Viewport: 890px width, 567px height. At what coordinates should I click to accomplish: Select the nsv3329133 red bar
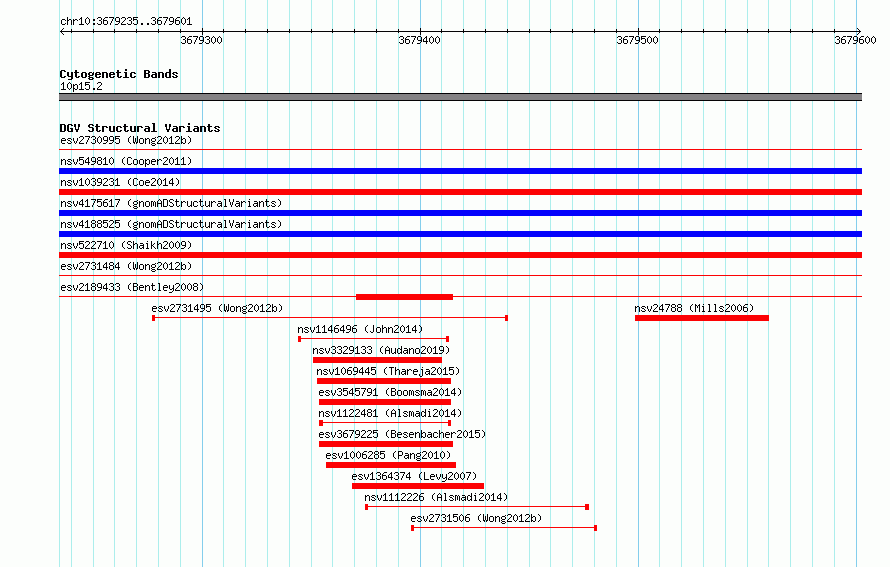377,360
